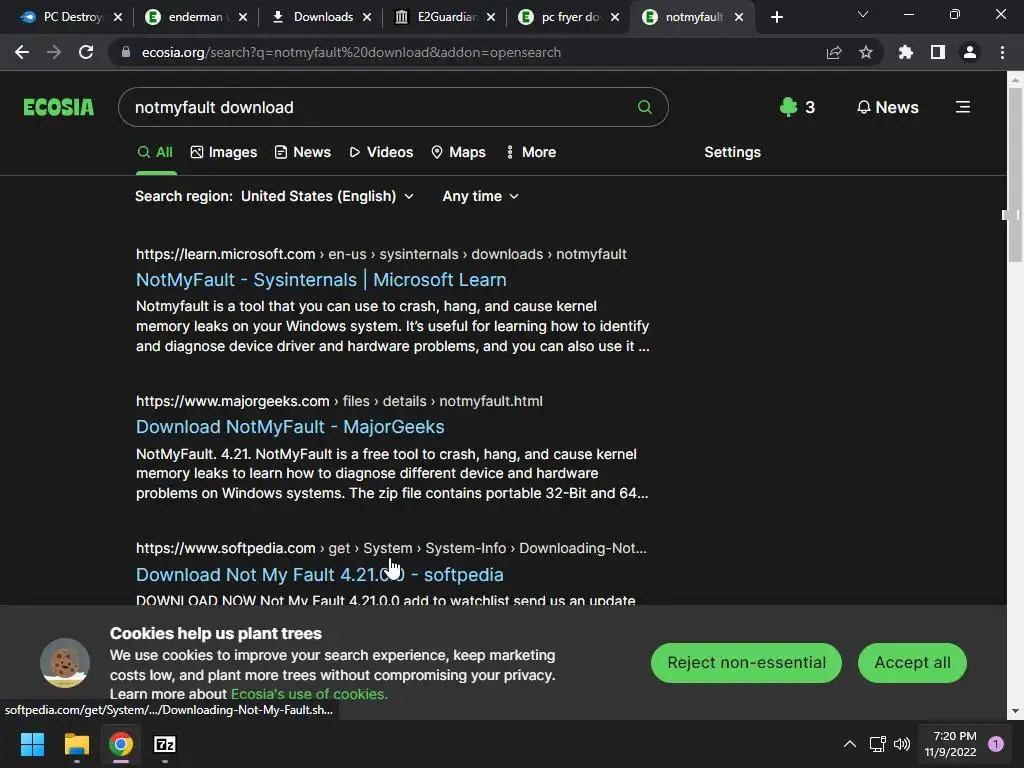This screenshot has height=768, width=1024.
Task: Click the softpedia.com result URL
Action: tap(391, 548)
